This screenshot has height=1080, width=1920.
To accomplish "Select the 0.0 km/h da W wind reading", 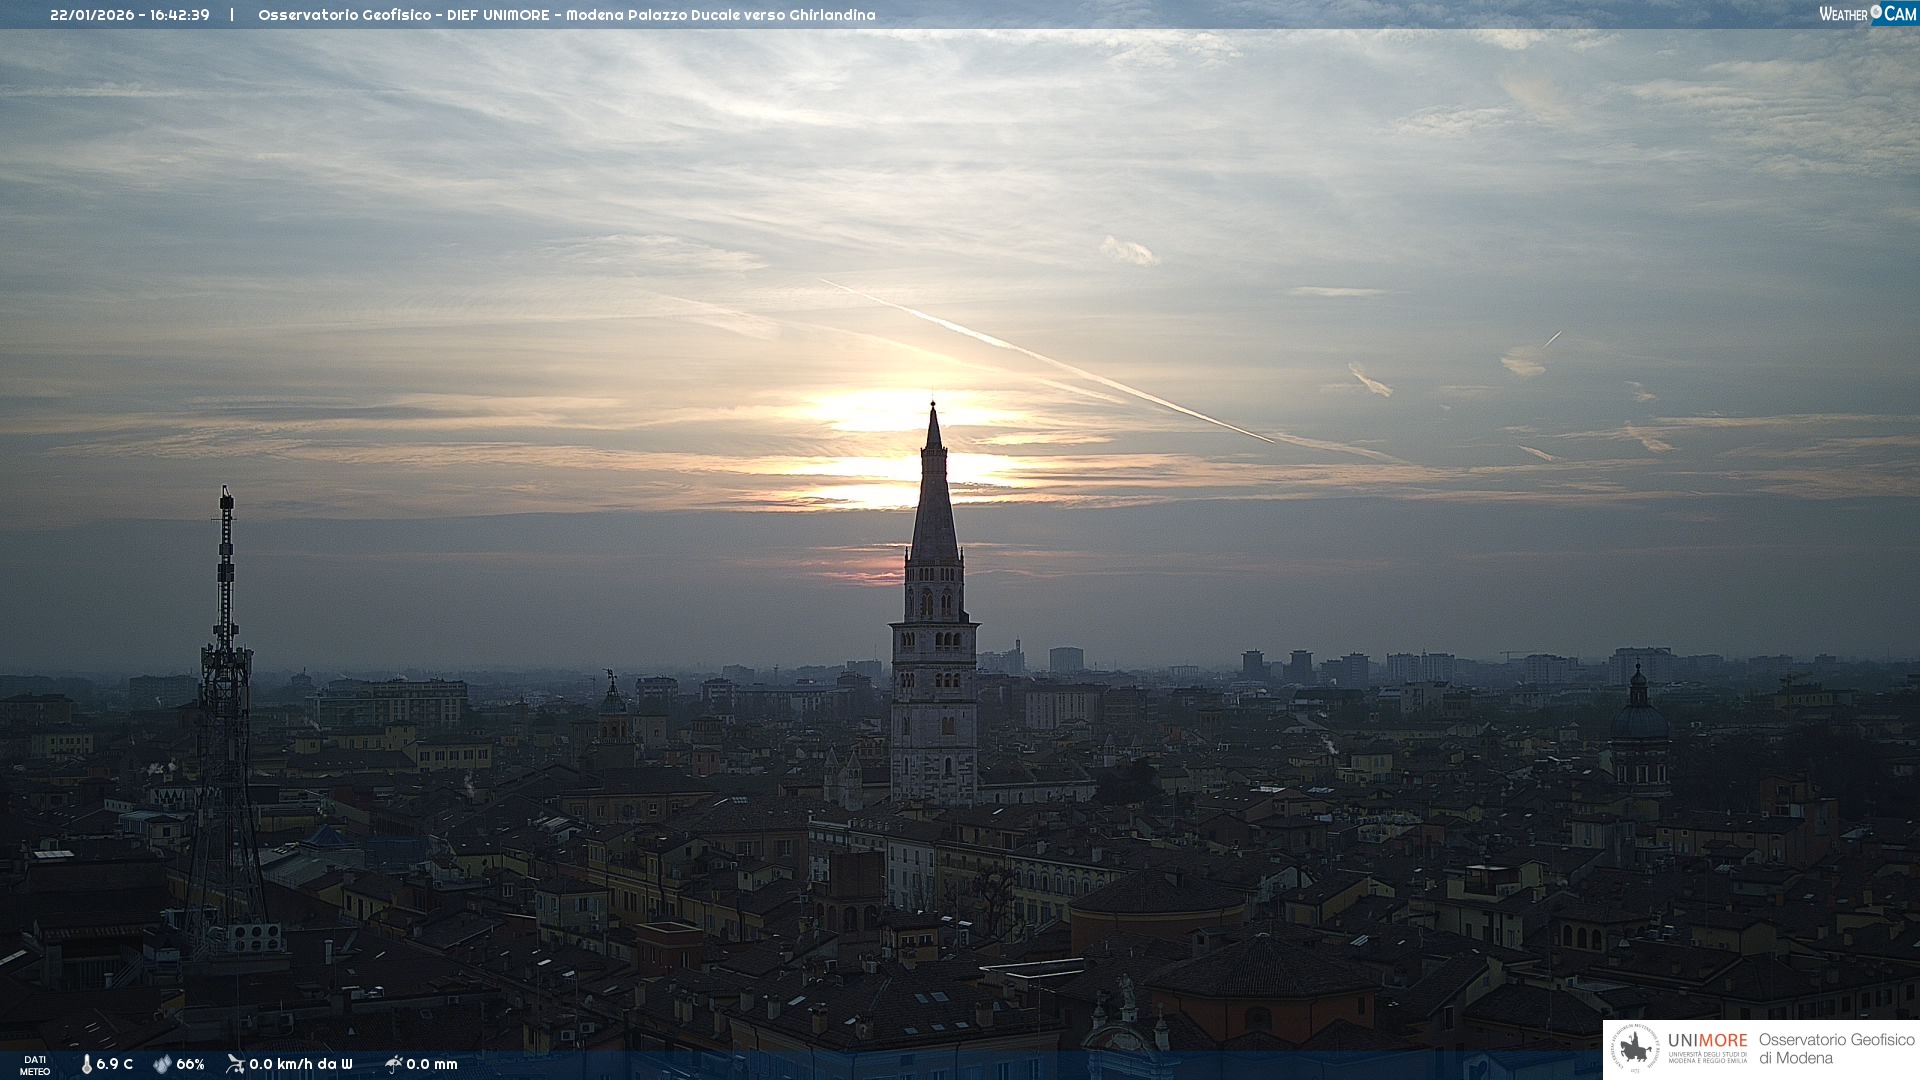I will (x=300, y=1064).
